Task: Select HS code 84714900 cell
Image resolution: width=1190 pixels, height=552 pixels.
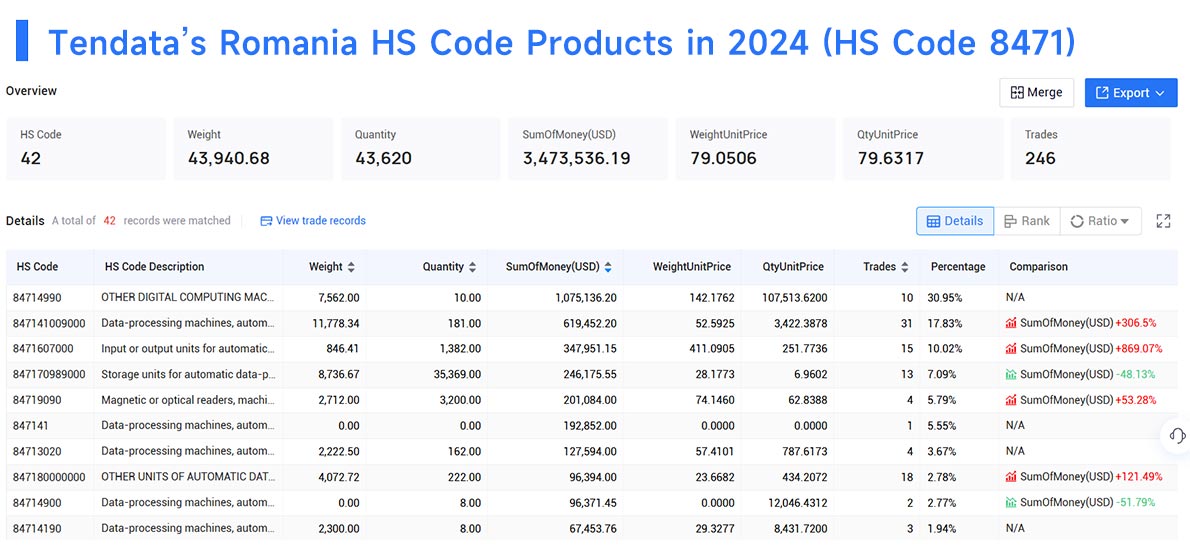Action: [37, 502]
